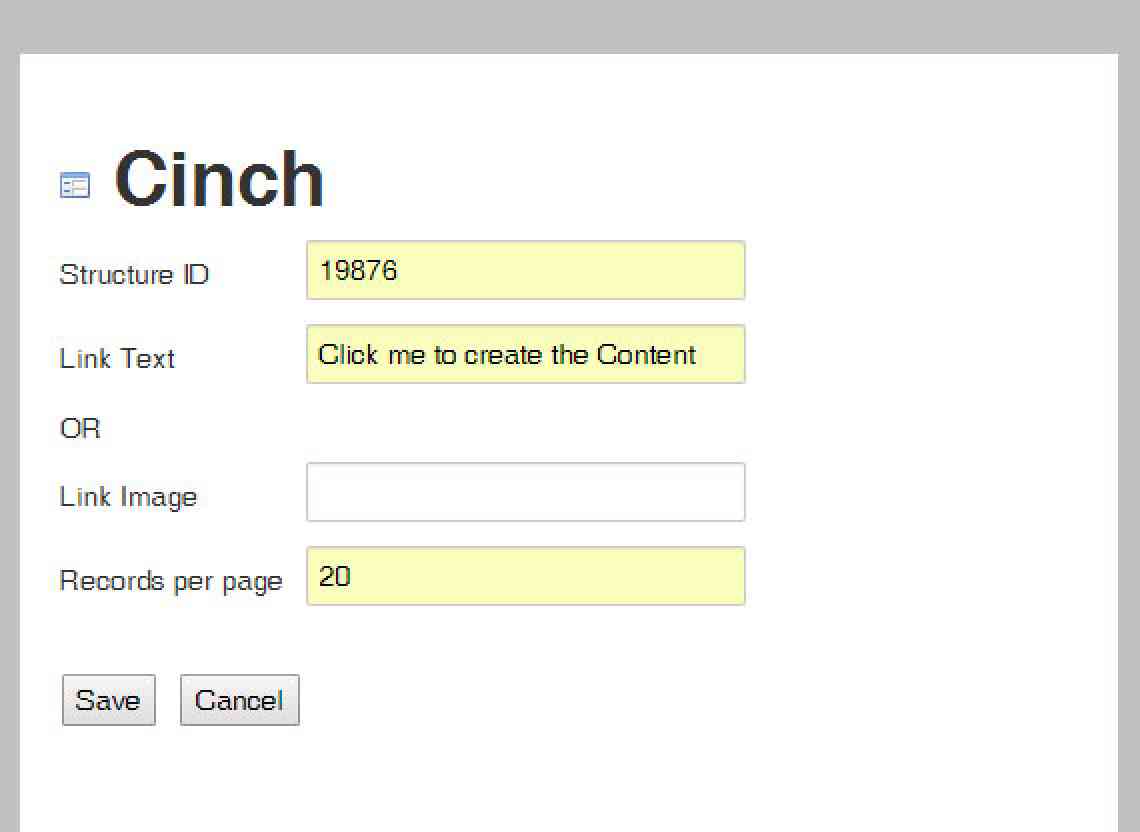The image size is (1140, 832).
Task: Place cursor in 'Click me to create the Content' text
Action: [507, 355]
